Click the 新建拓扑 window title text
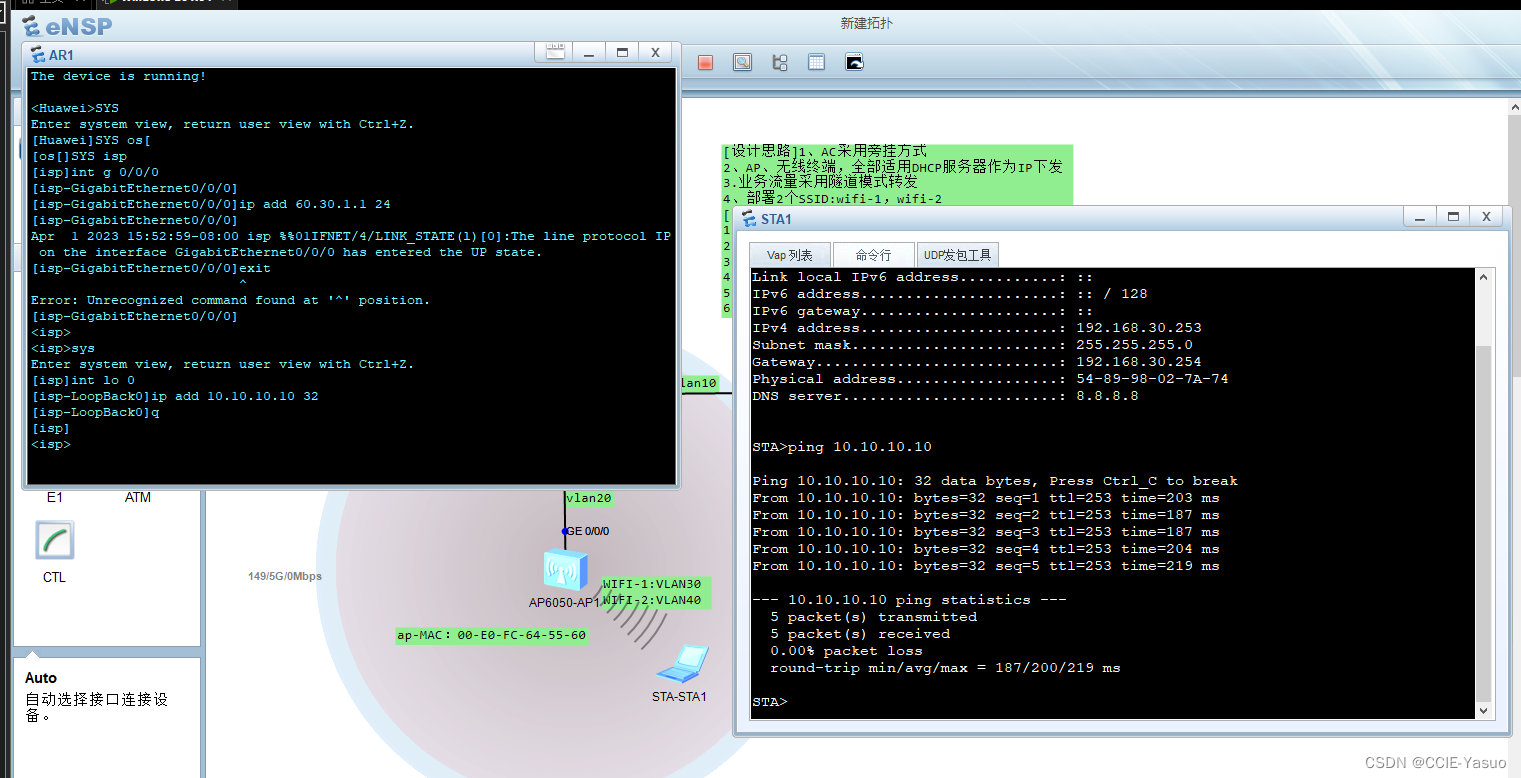This screenshot has height=778, width=1521. [x=867, y=23]
